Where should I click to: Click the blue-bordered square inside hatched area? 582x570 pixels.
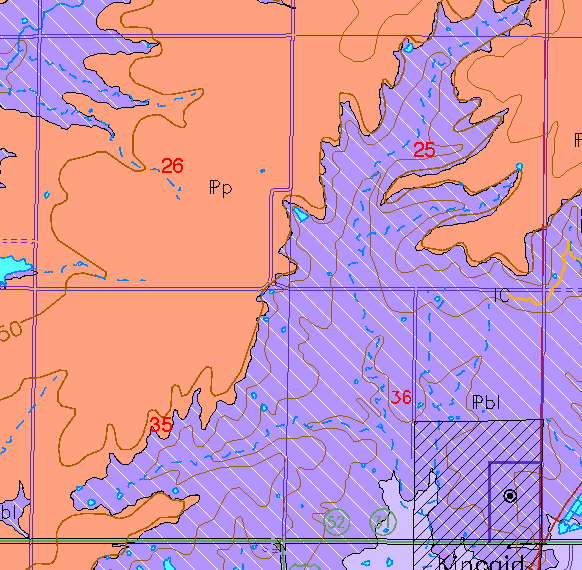point(515,501)
